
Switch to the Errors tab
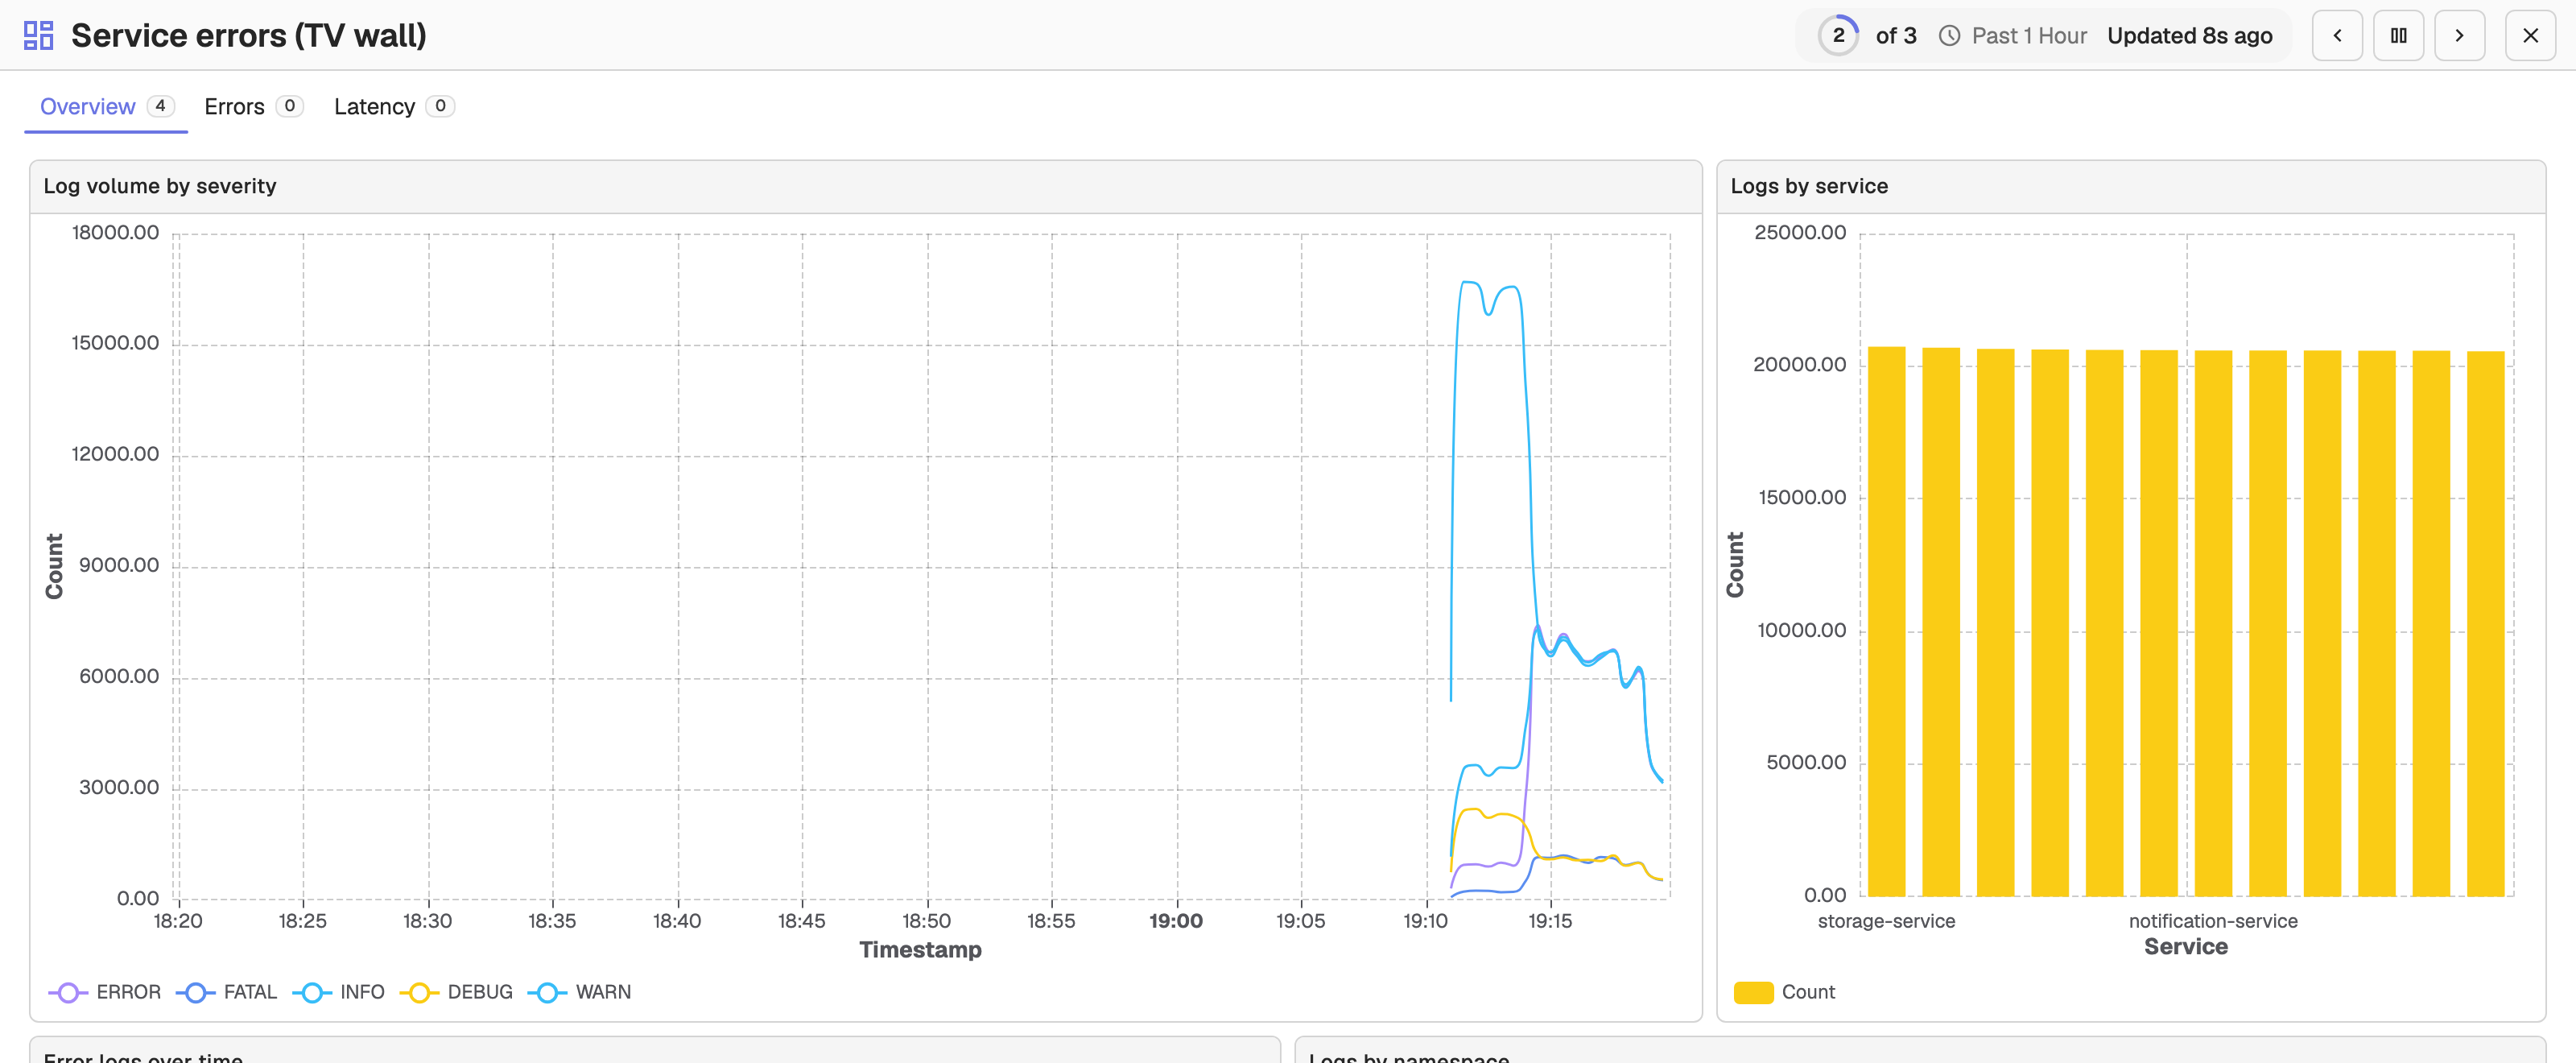253,107
